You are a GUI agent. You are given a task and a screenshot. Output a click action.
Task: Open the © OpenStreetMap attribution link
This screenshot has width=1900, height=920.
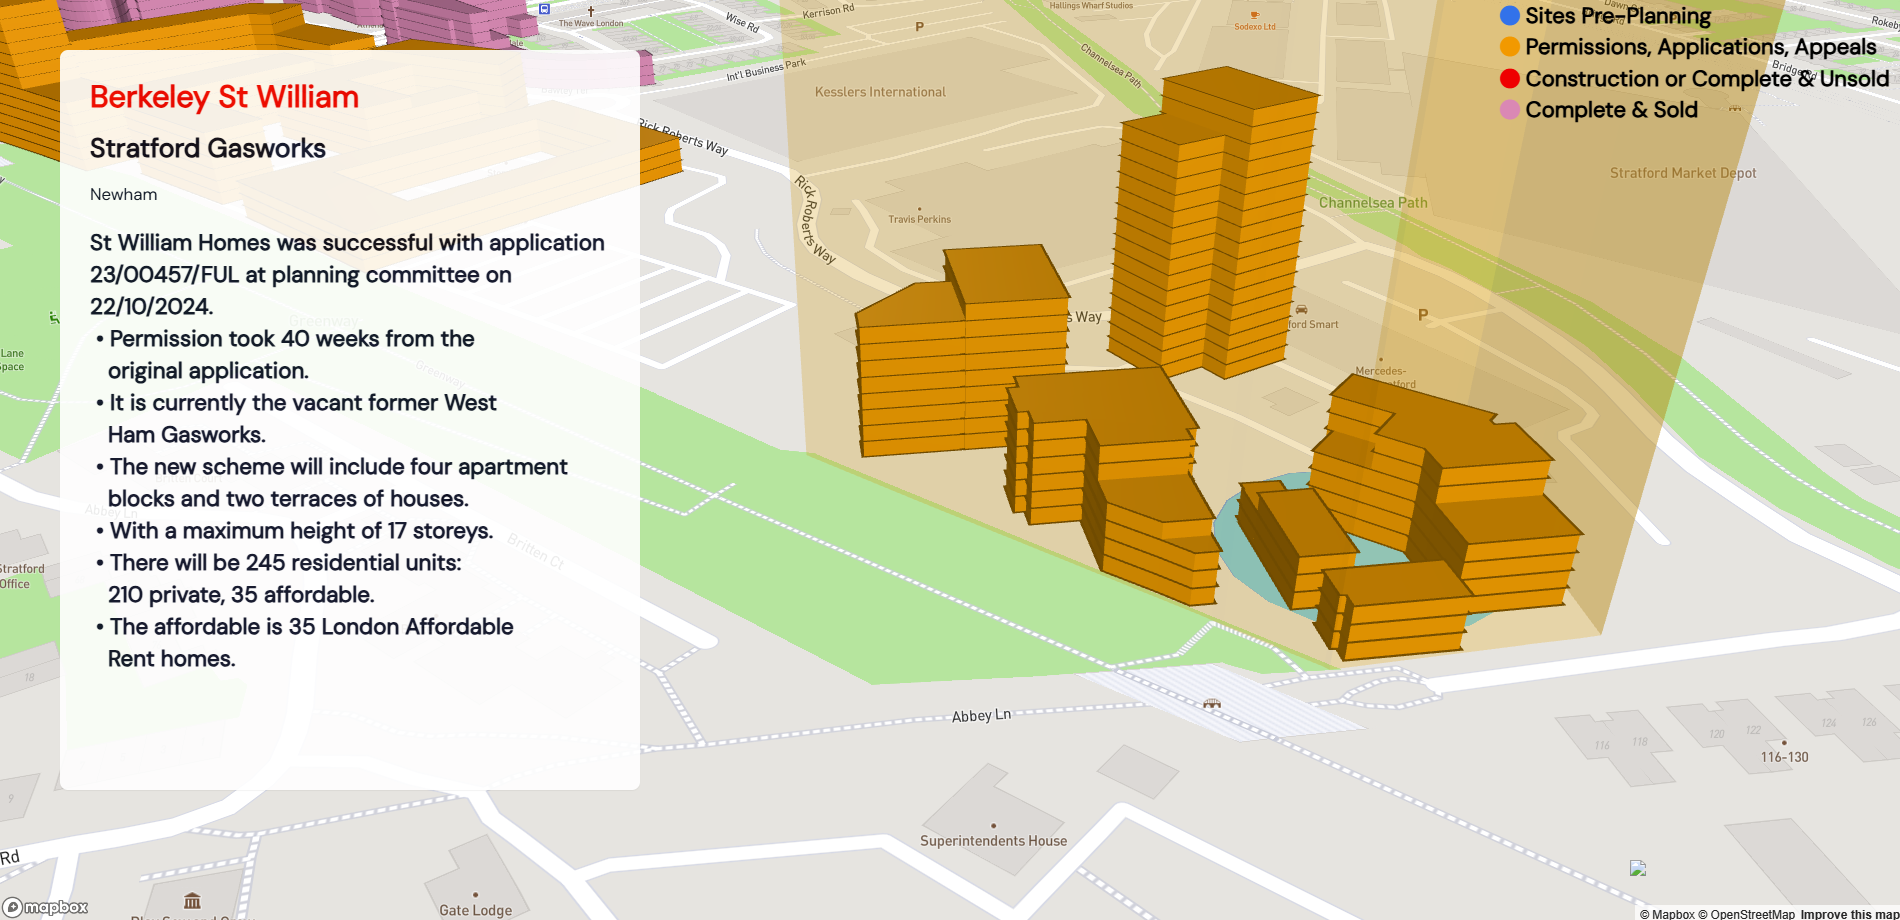[x=1745, y=914]
